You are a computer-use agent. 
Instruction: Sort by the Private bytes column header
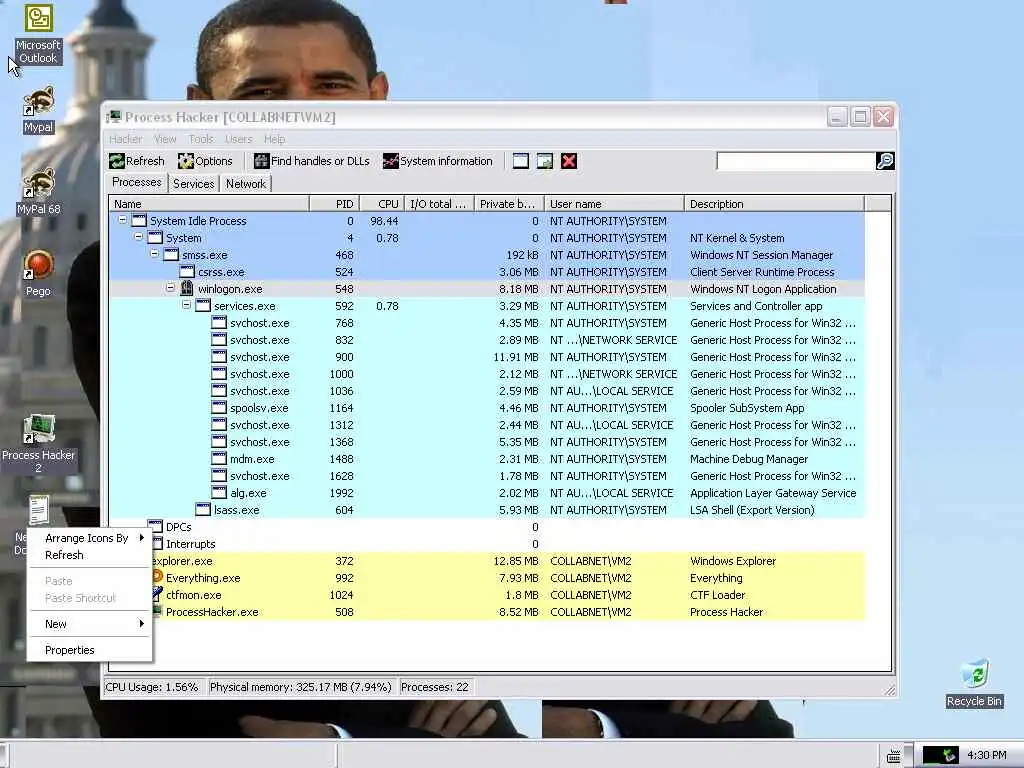(509, 204)
